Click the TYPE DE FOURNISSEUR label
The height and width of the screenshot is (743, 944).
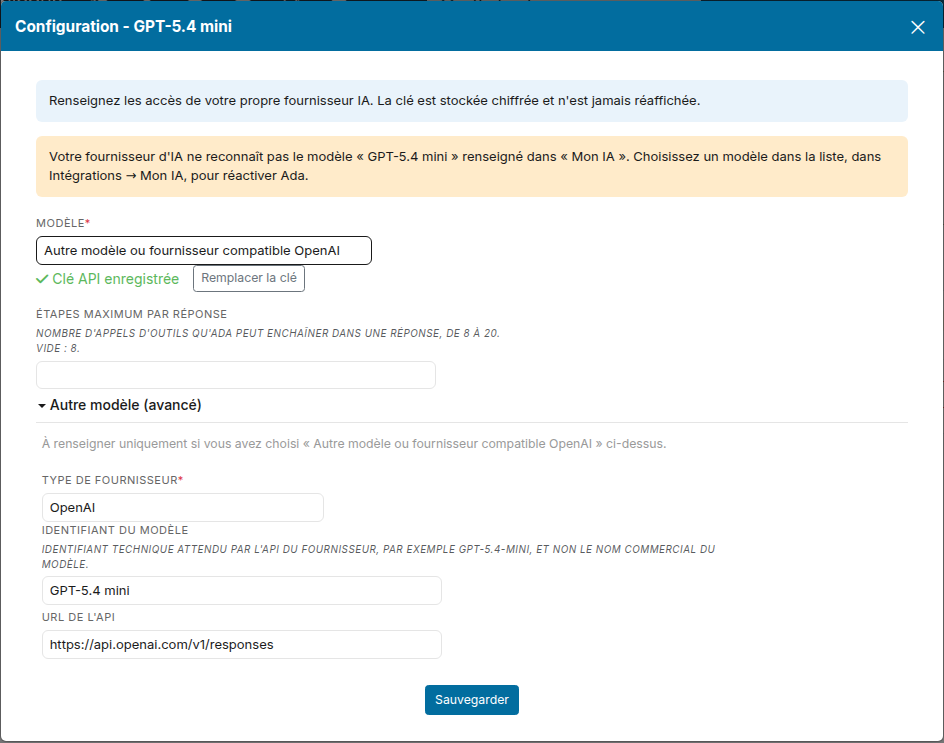click(x=112, y=480)
